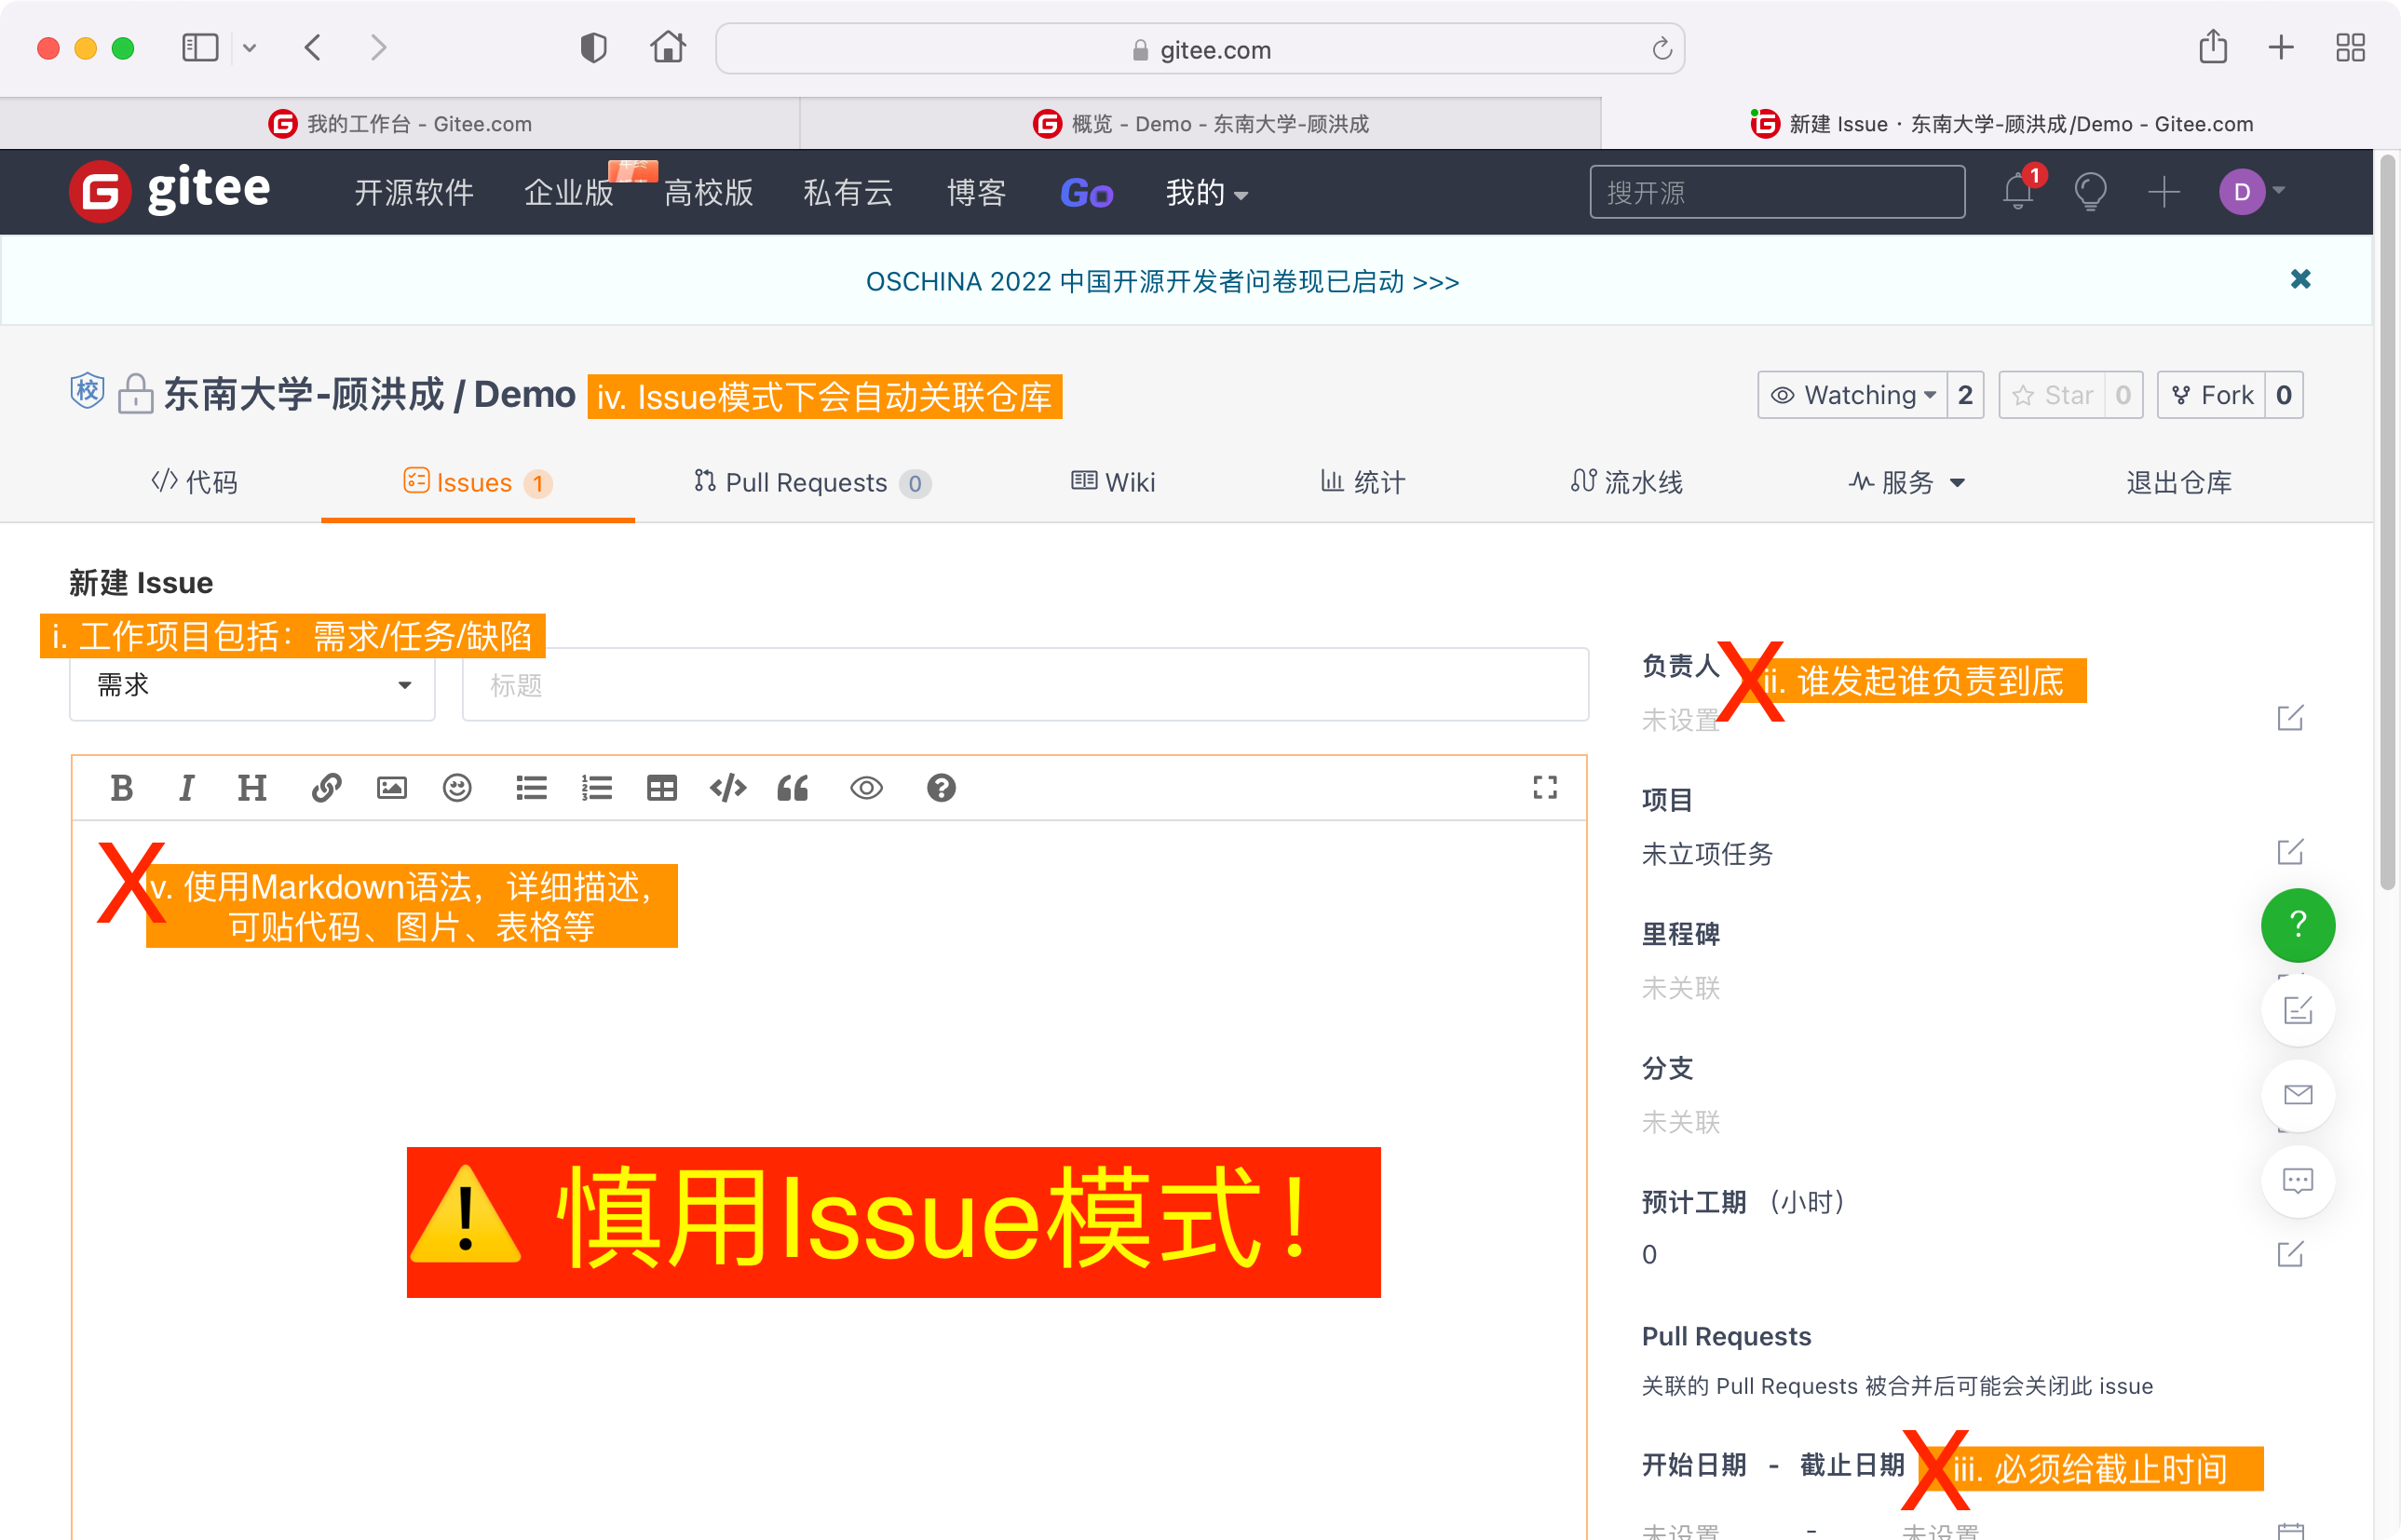
Task: Click the Bold formatting icon
Action: coord(119,786)
